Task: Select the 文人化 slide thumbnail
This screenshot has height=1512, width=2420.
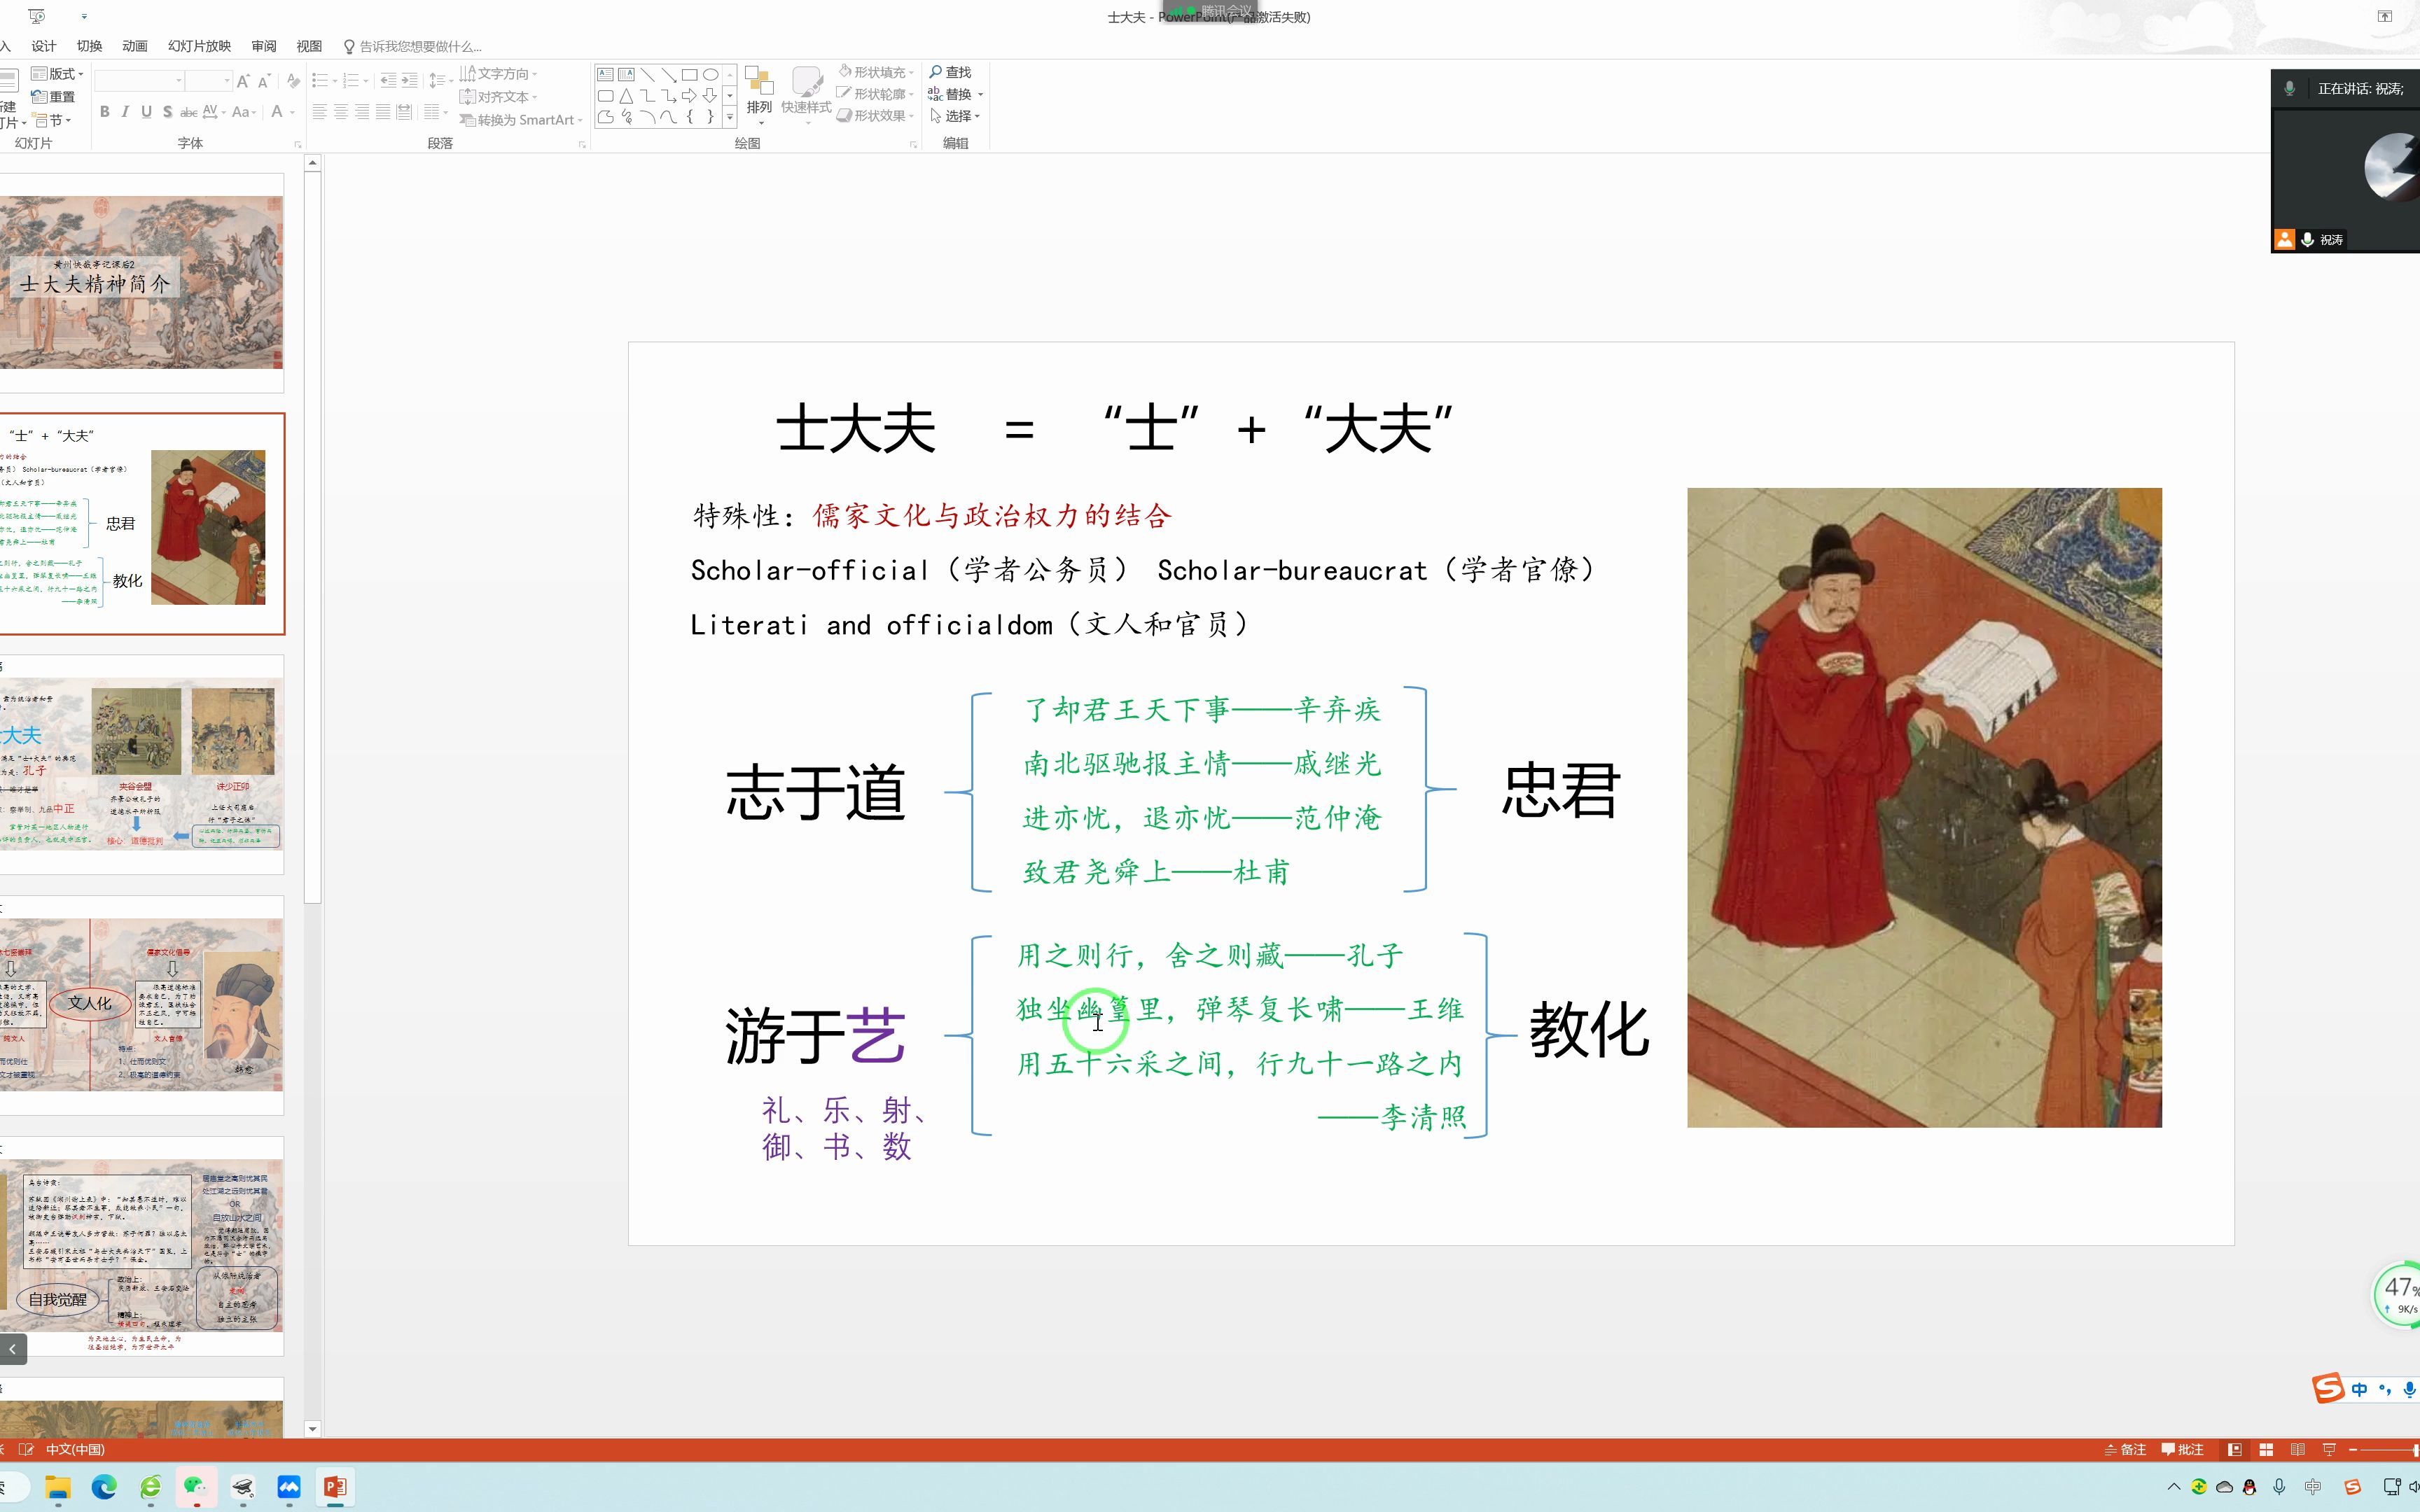Action: click(141, 1005)
